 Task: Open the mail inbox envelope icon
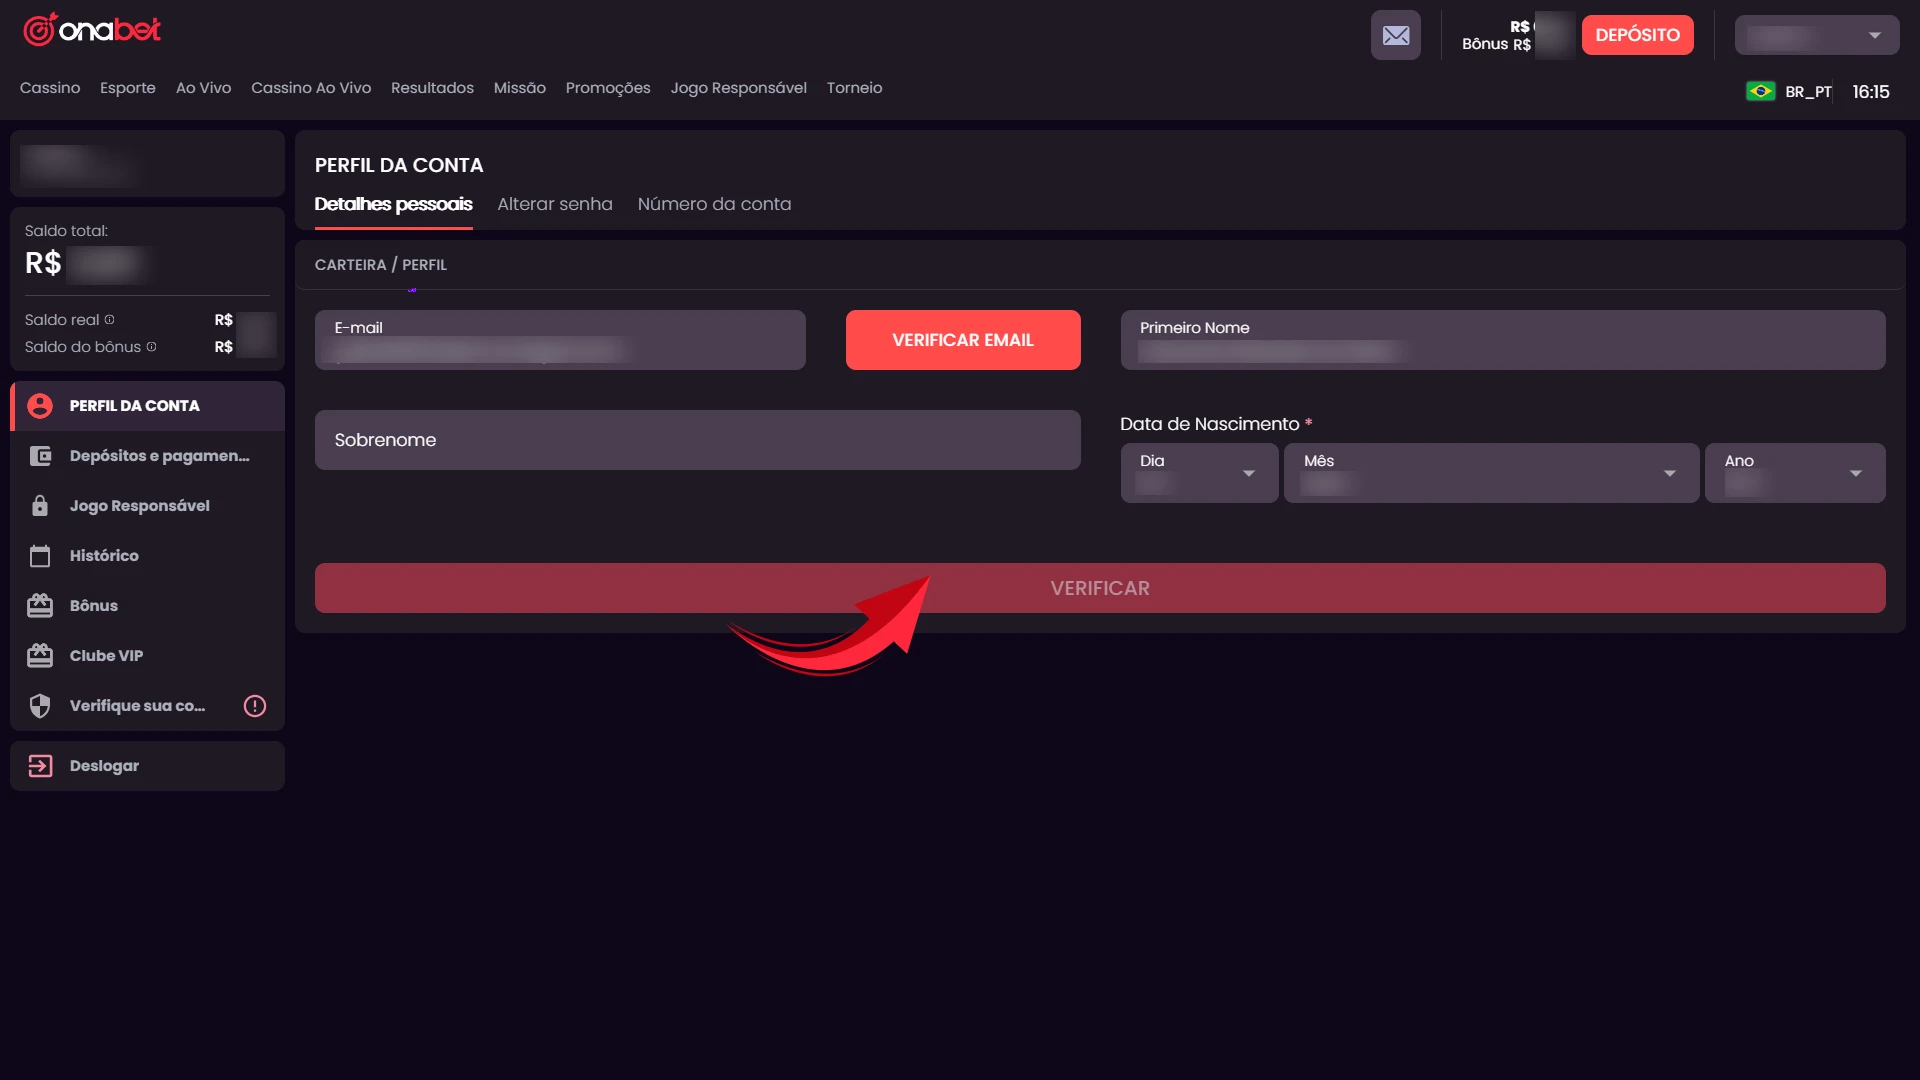click(x=1395, y=36)
